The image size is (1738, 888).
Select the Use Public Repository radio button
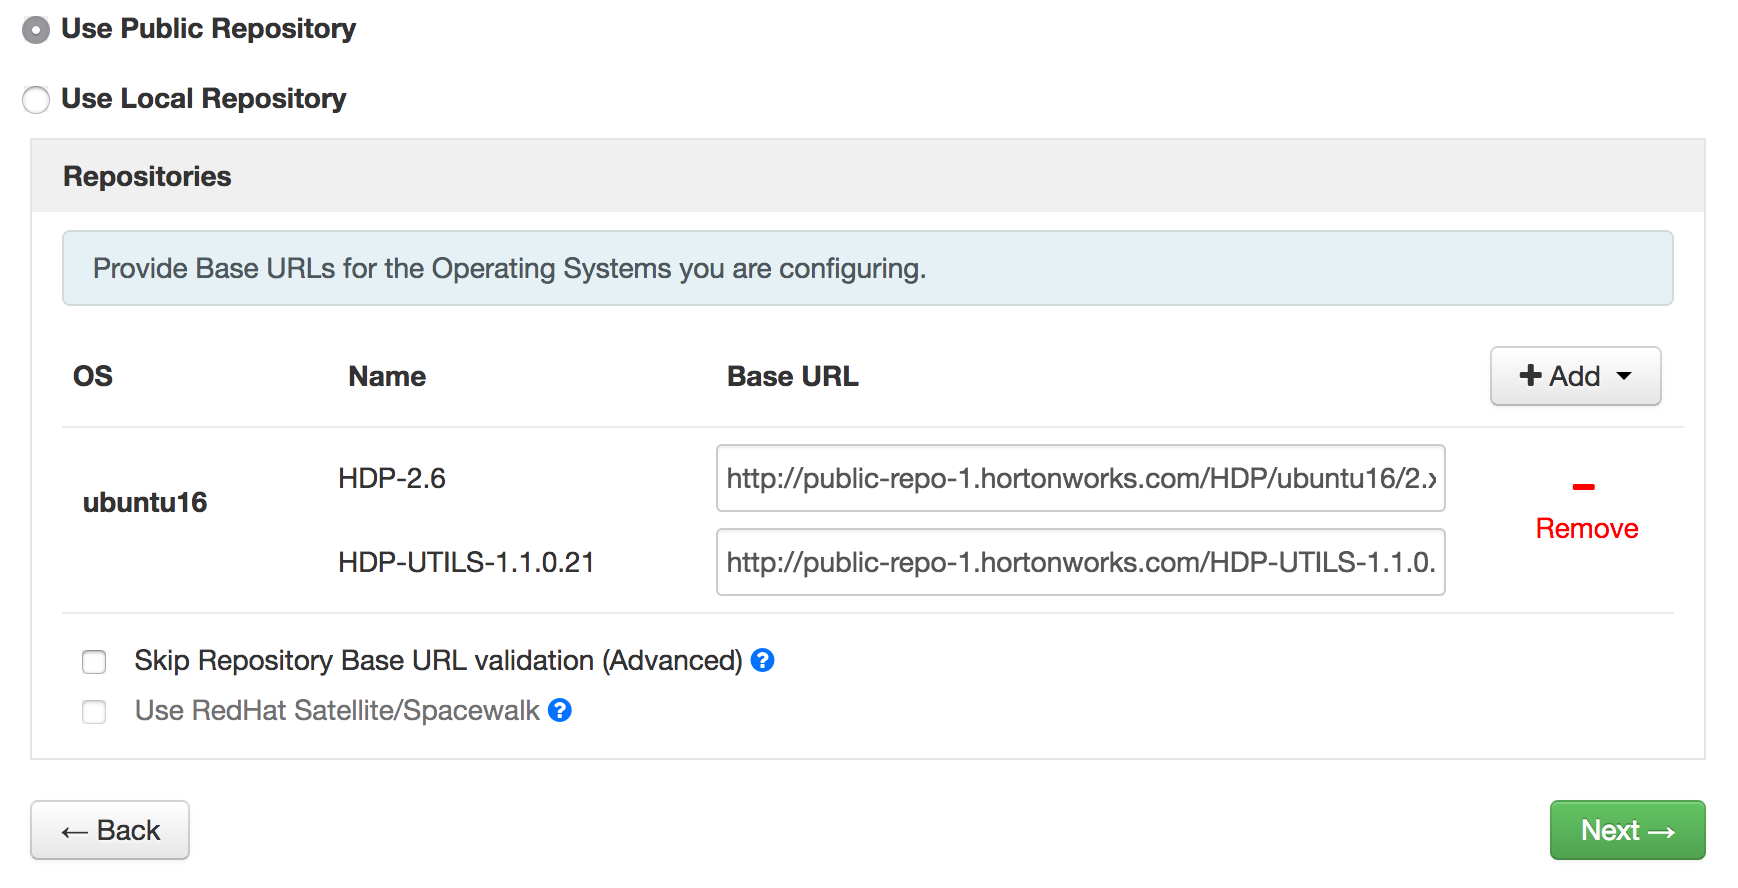pyautogui.click(x=36, y=30)
